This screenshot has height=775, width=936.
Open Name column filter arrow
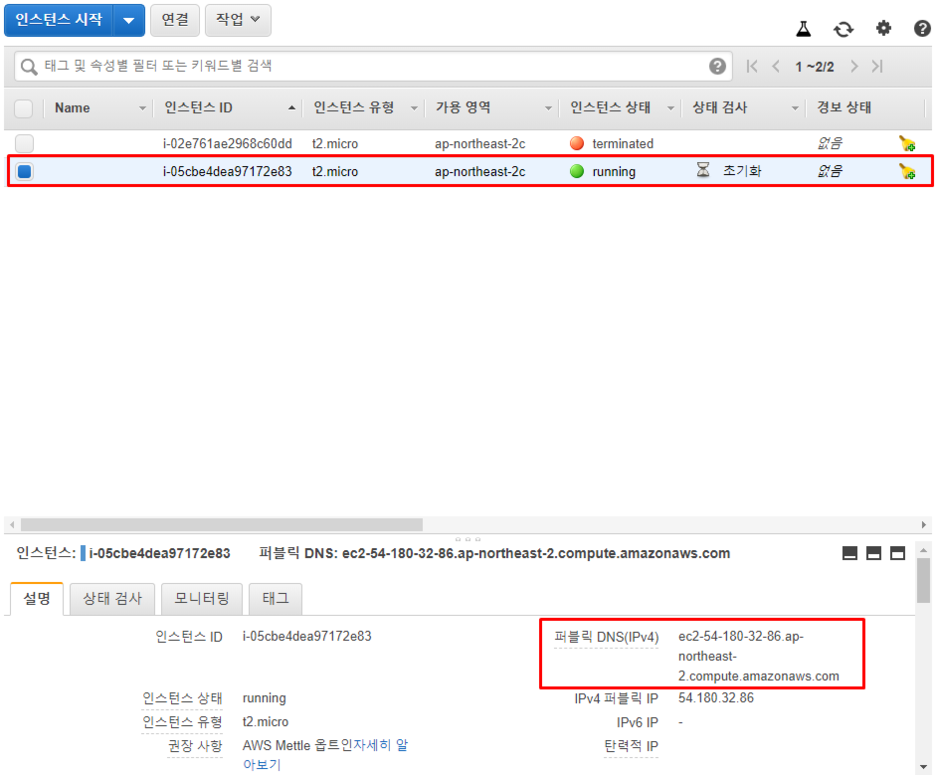pos(142,108)
